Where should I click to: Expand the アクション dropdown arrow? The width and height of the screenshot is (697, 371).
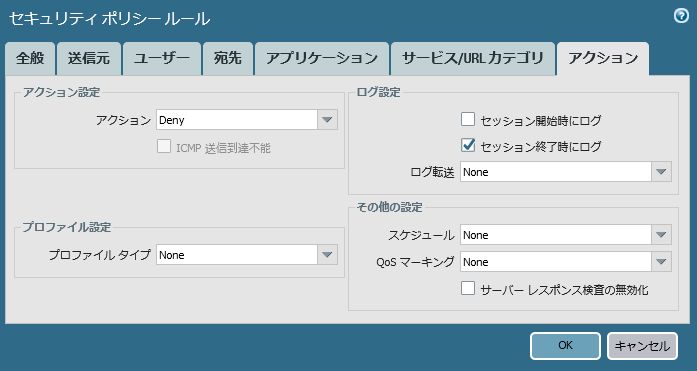pos(327,120)
